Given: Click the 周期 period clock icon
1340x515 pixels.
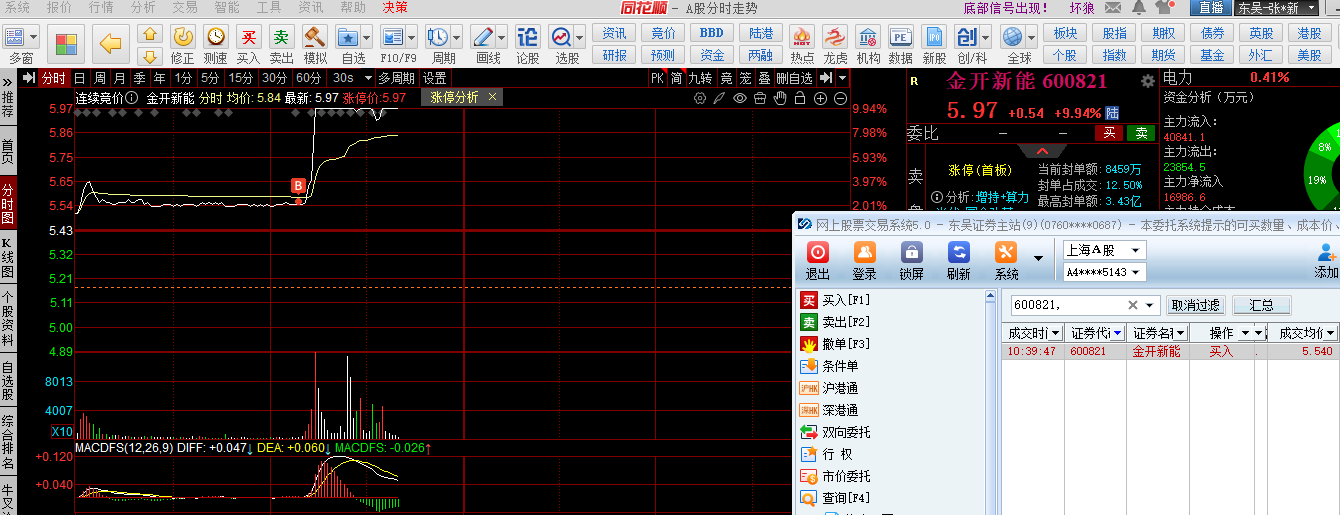Looking at the screenshot, I should pyautogui.click(x=437, y=38).
